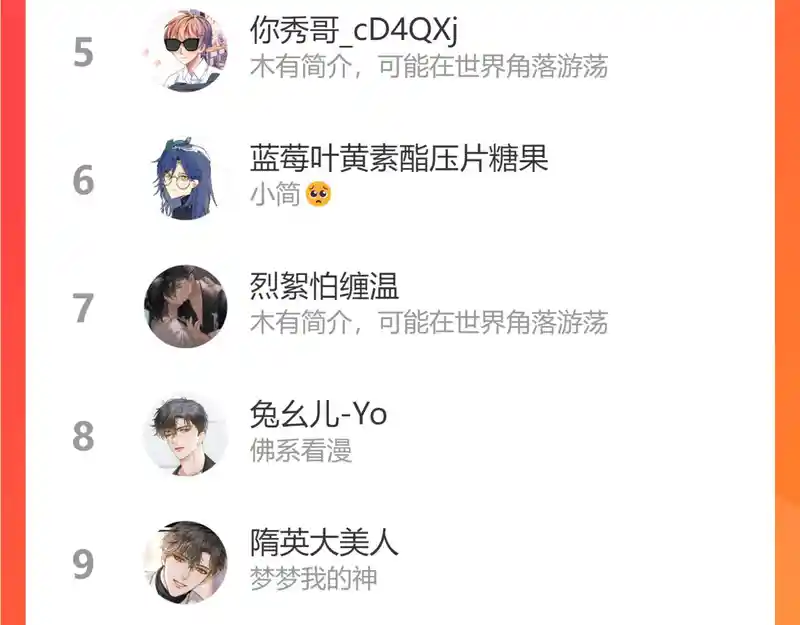800x625 pixels.
Task: Open avatar of 烈絮怕缠温
Action: pos(186,307)
